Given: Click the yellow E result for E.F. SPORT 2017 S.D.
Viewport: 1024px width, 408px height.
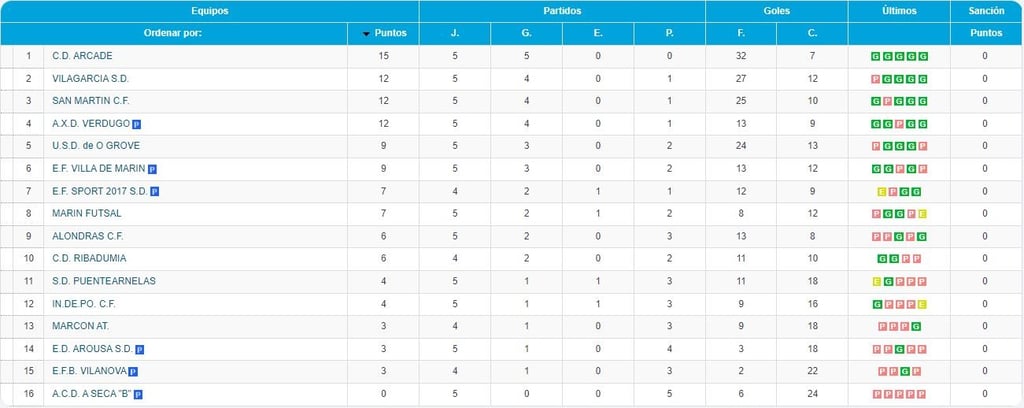Looking at the screenshot, I should pyautogui.click(x=881, y=192).
